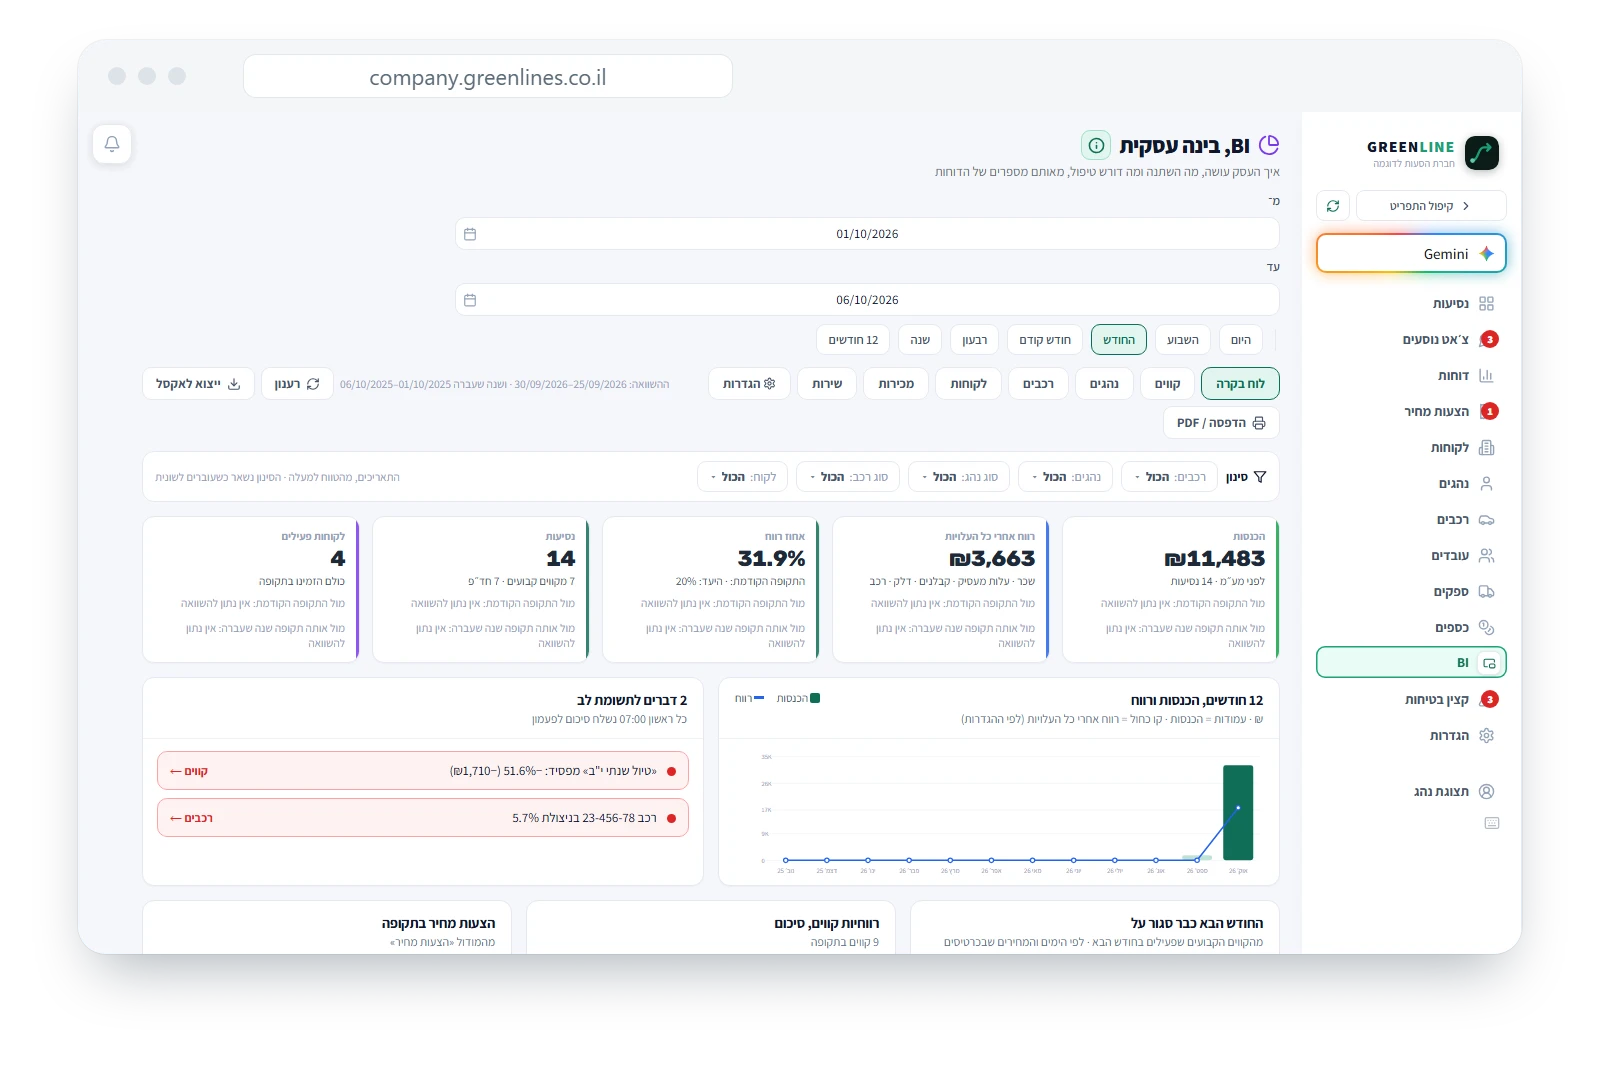Open the notifications bell
The height and width of the screenshot is (1074, 1600).
coord(112,144)
